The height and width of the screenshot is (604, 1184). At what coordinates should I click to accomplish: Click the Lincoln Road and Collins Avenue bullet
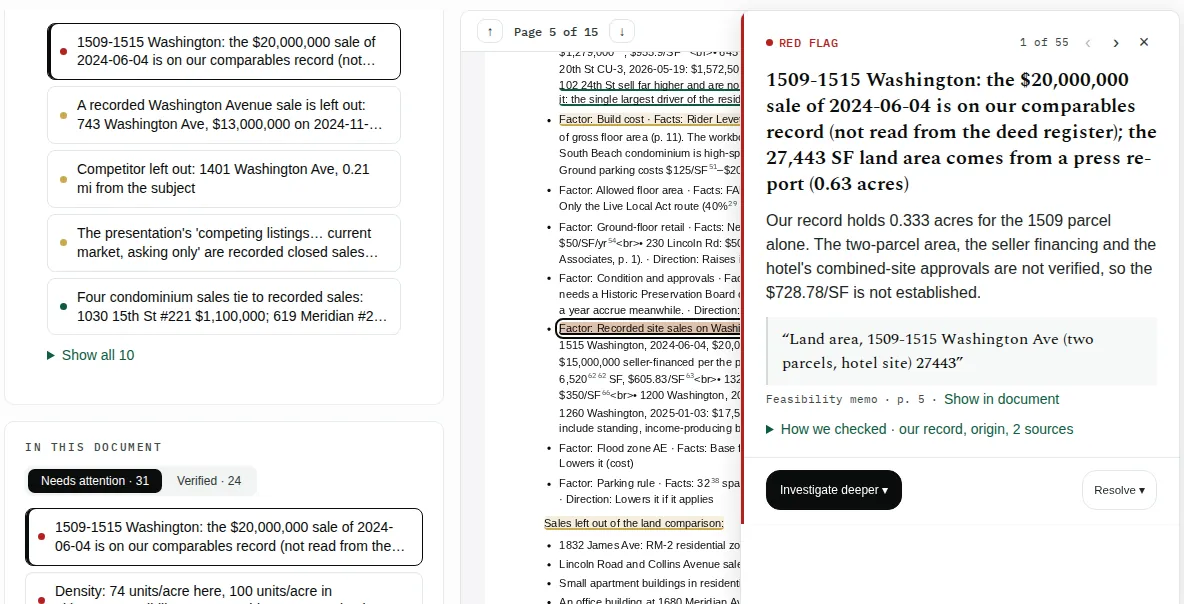649,564
